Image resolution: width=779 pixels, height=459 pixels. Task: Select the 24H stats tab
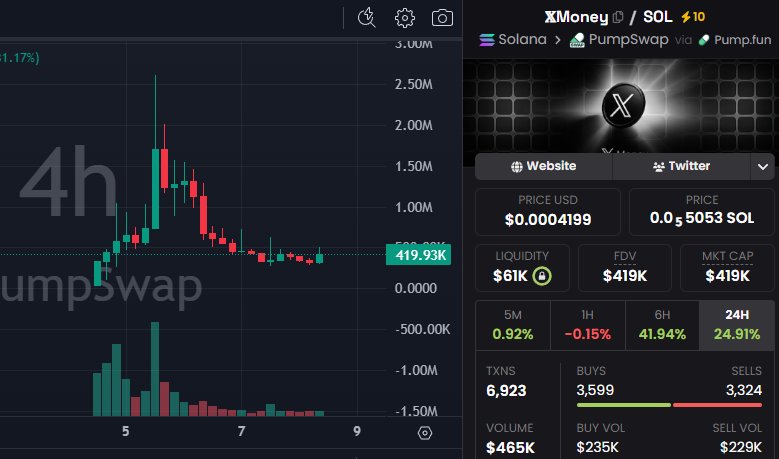(x=737, y=324)
